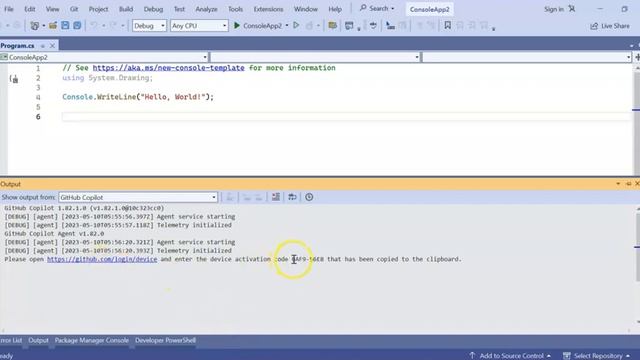
Task: Switch to Developer PowerShell tab
Action: point(165,340)
